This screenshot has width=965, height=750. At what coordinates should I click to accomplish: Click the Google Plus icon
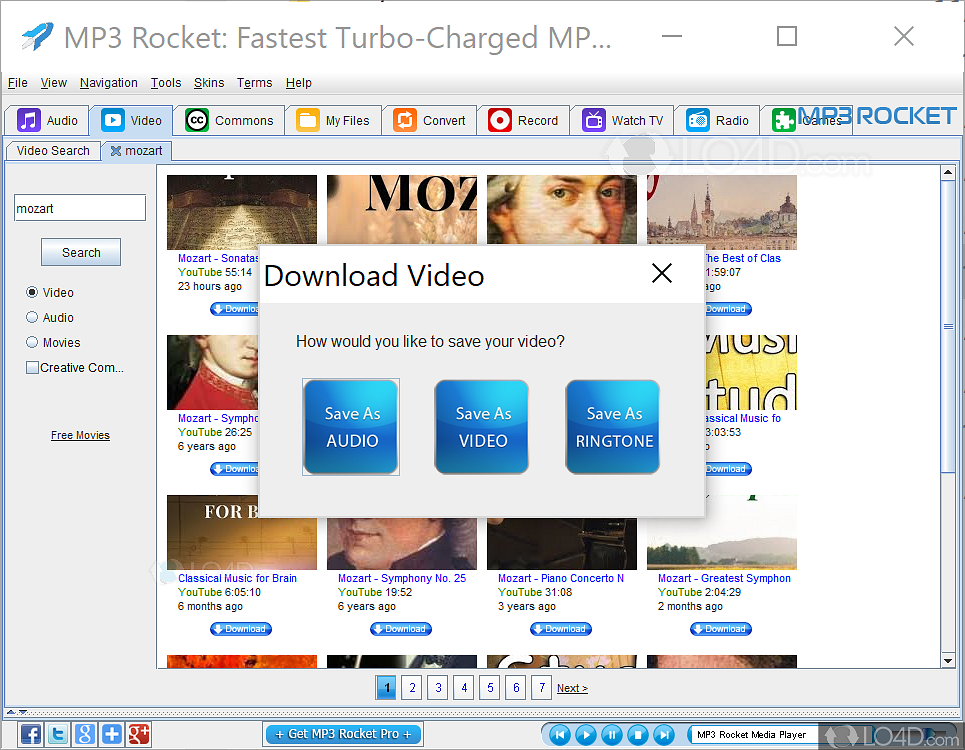(139, 734)
